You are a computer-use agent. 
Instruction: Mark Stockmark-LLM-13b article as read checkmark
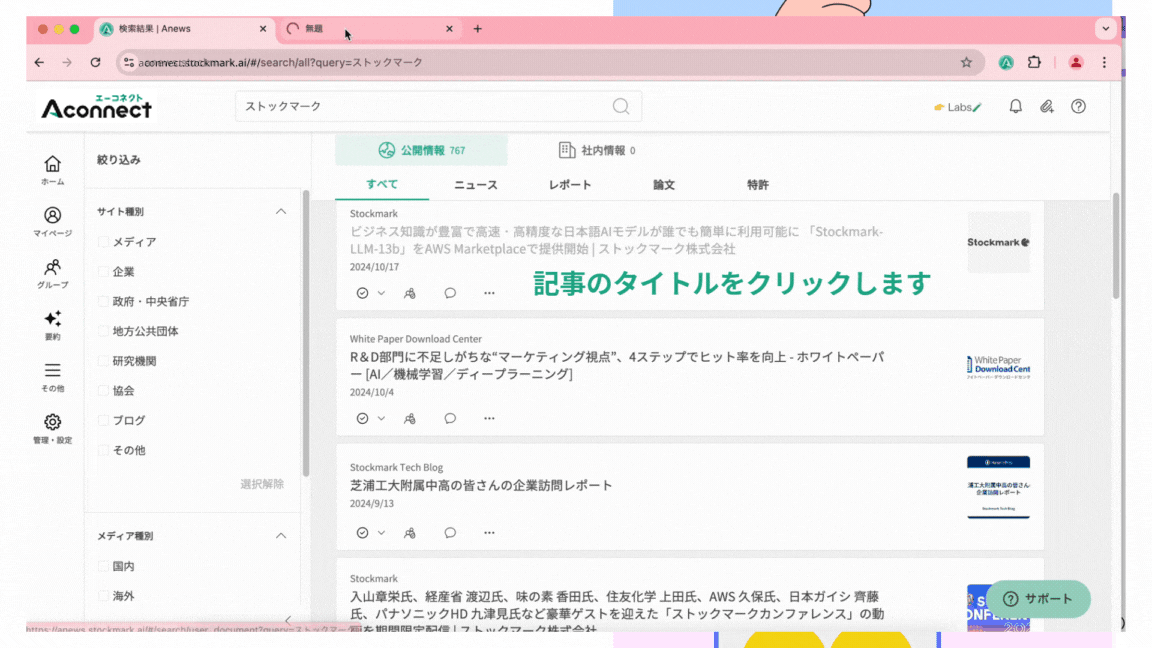coord(362,293)
